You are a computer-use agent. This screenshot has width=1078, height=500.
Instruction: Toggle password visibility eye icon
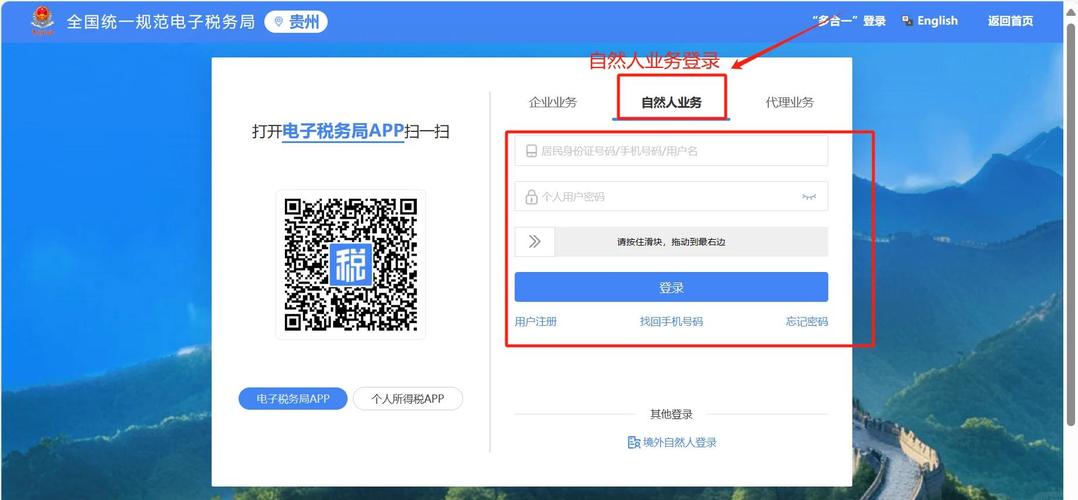coord(809,197)
